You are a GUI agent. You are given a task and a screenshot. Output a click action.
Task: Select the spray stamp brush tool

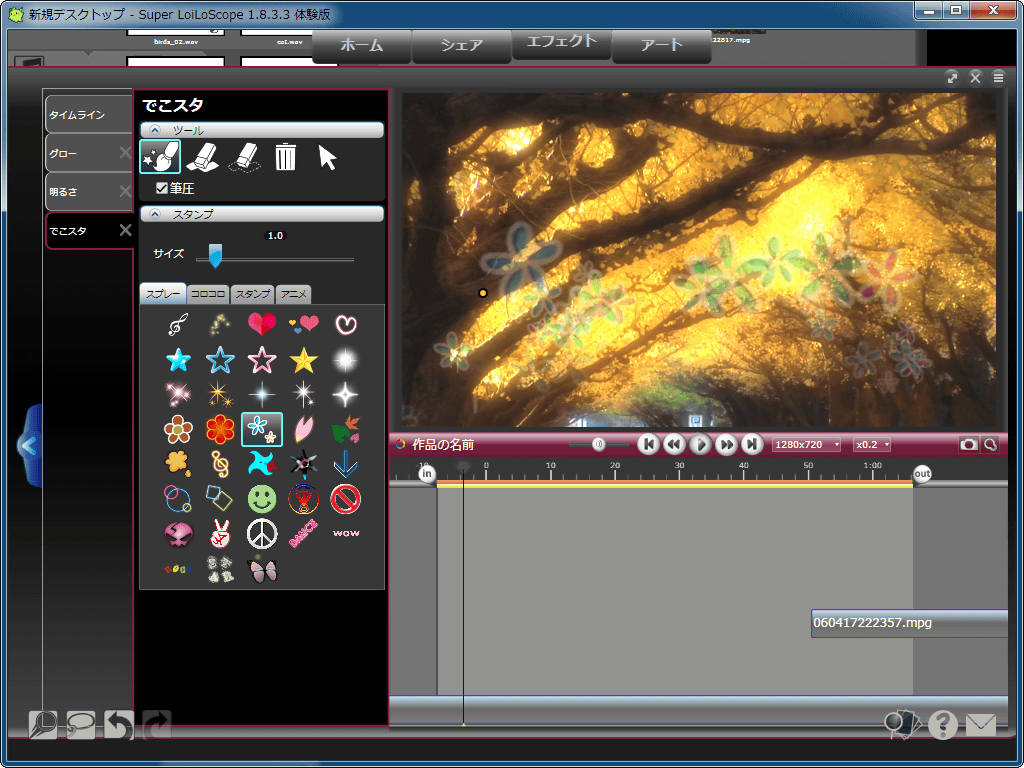pos(160,156)
